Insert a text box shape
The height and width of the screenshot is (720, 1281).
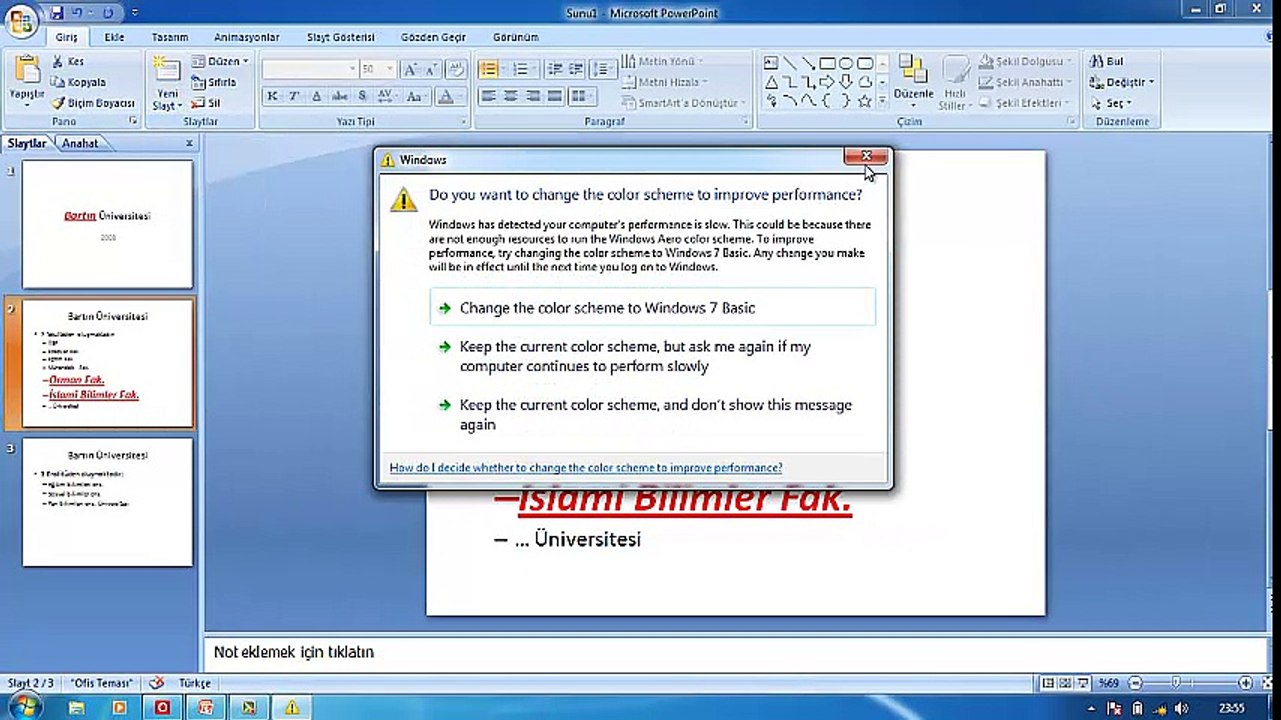pyautogui.click(x=771, y=62)
